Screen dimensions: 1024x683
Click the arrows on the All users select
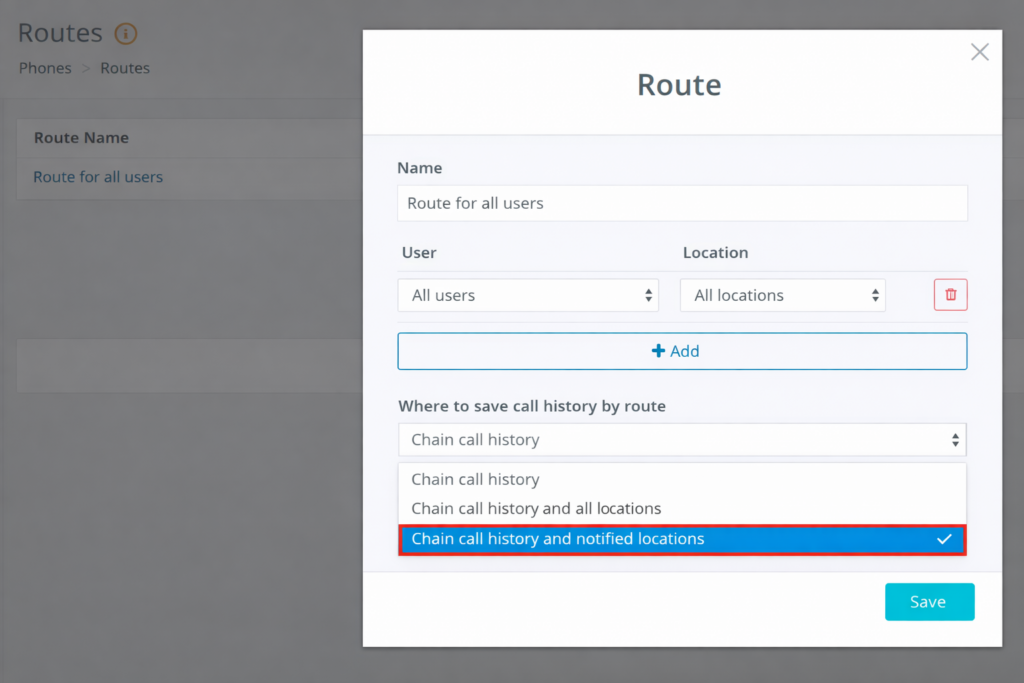coord(648,296)
